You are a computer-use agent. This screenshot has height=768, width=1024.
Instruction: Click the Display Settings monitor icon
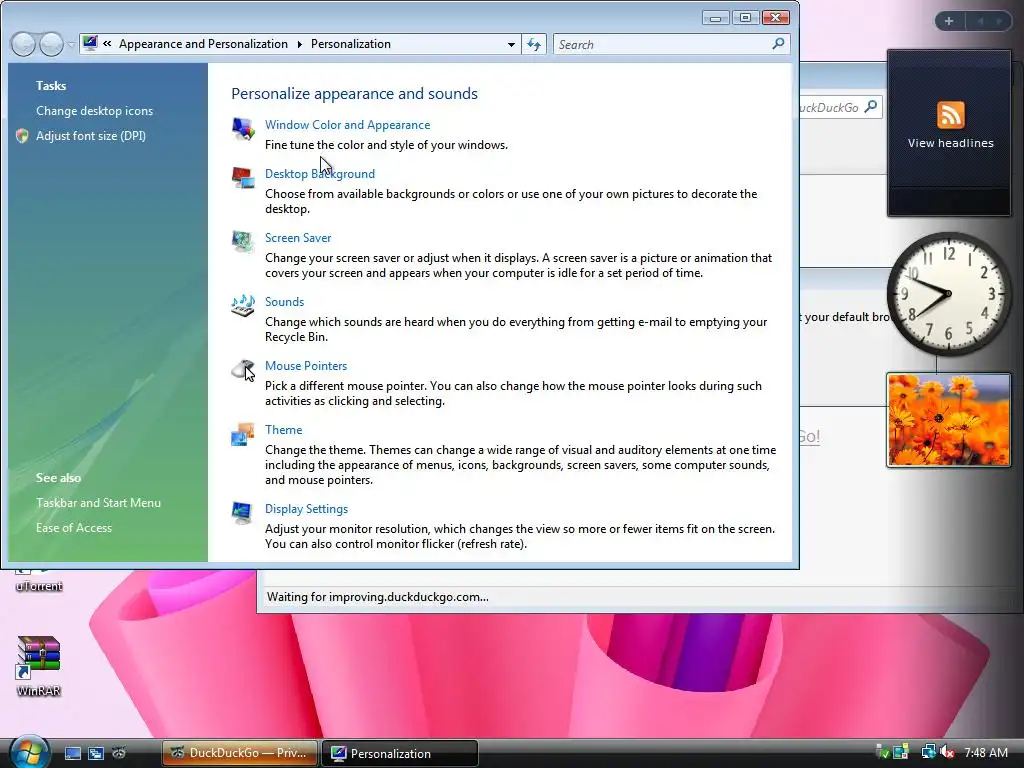pyautogui.click(x=243, y=513)
